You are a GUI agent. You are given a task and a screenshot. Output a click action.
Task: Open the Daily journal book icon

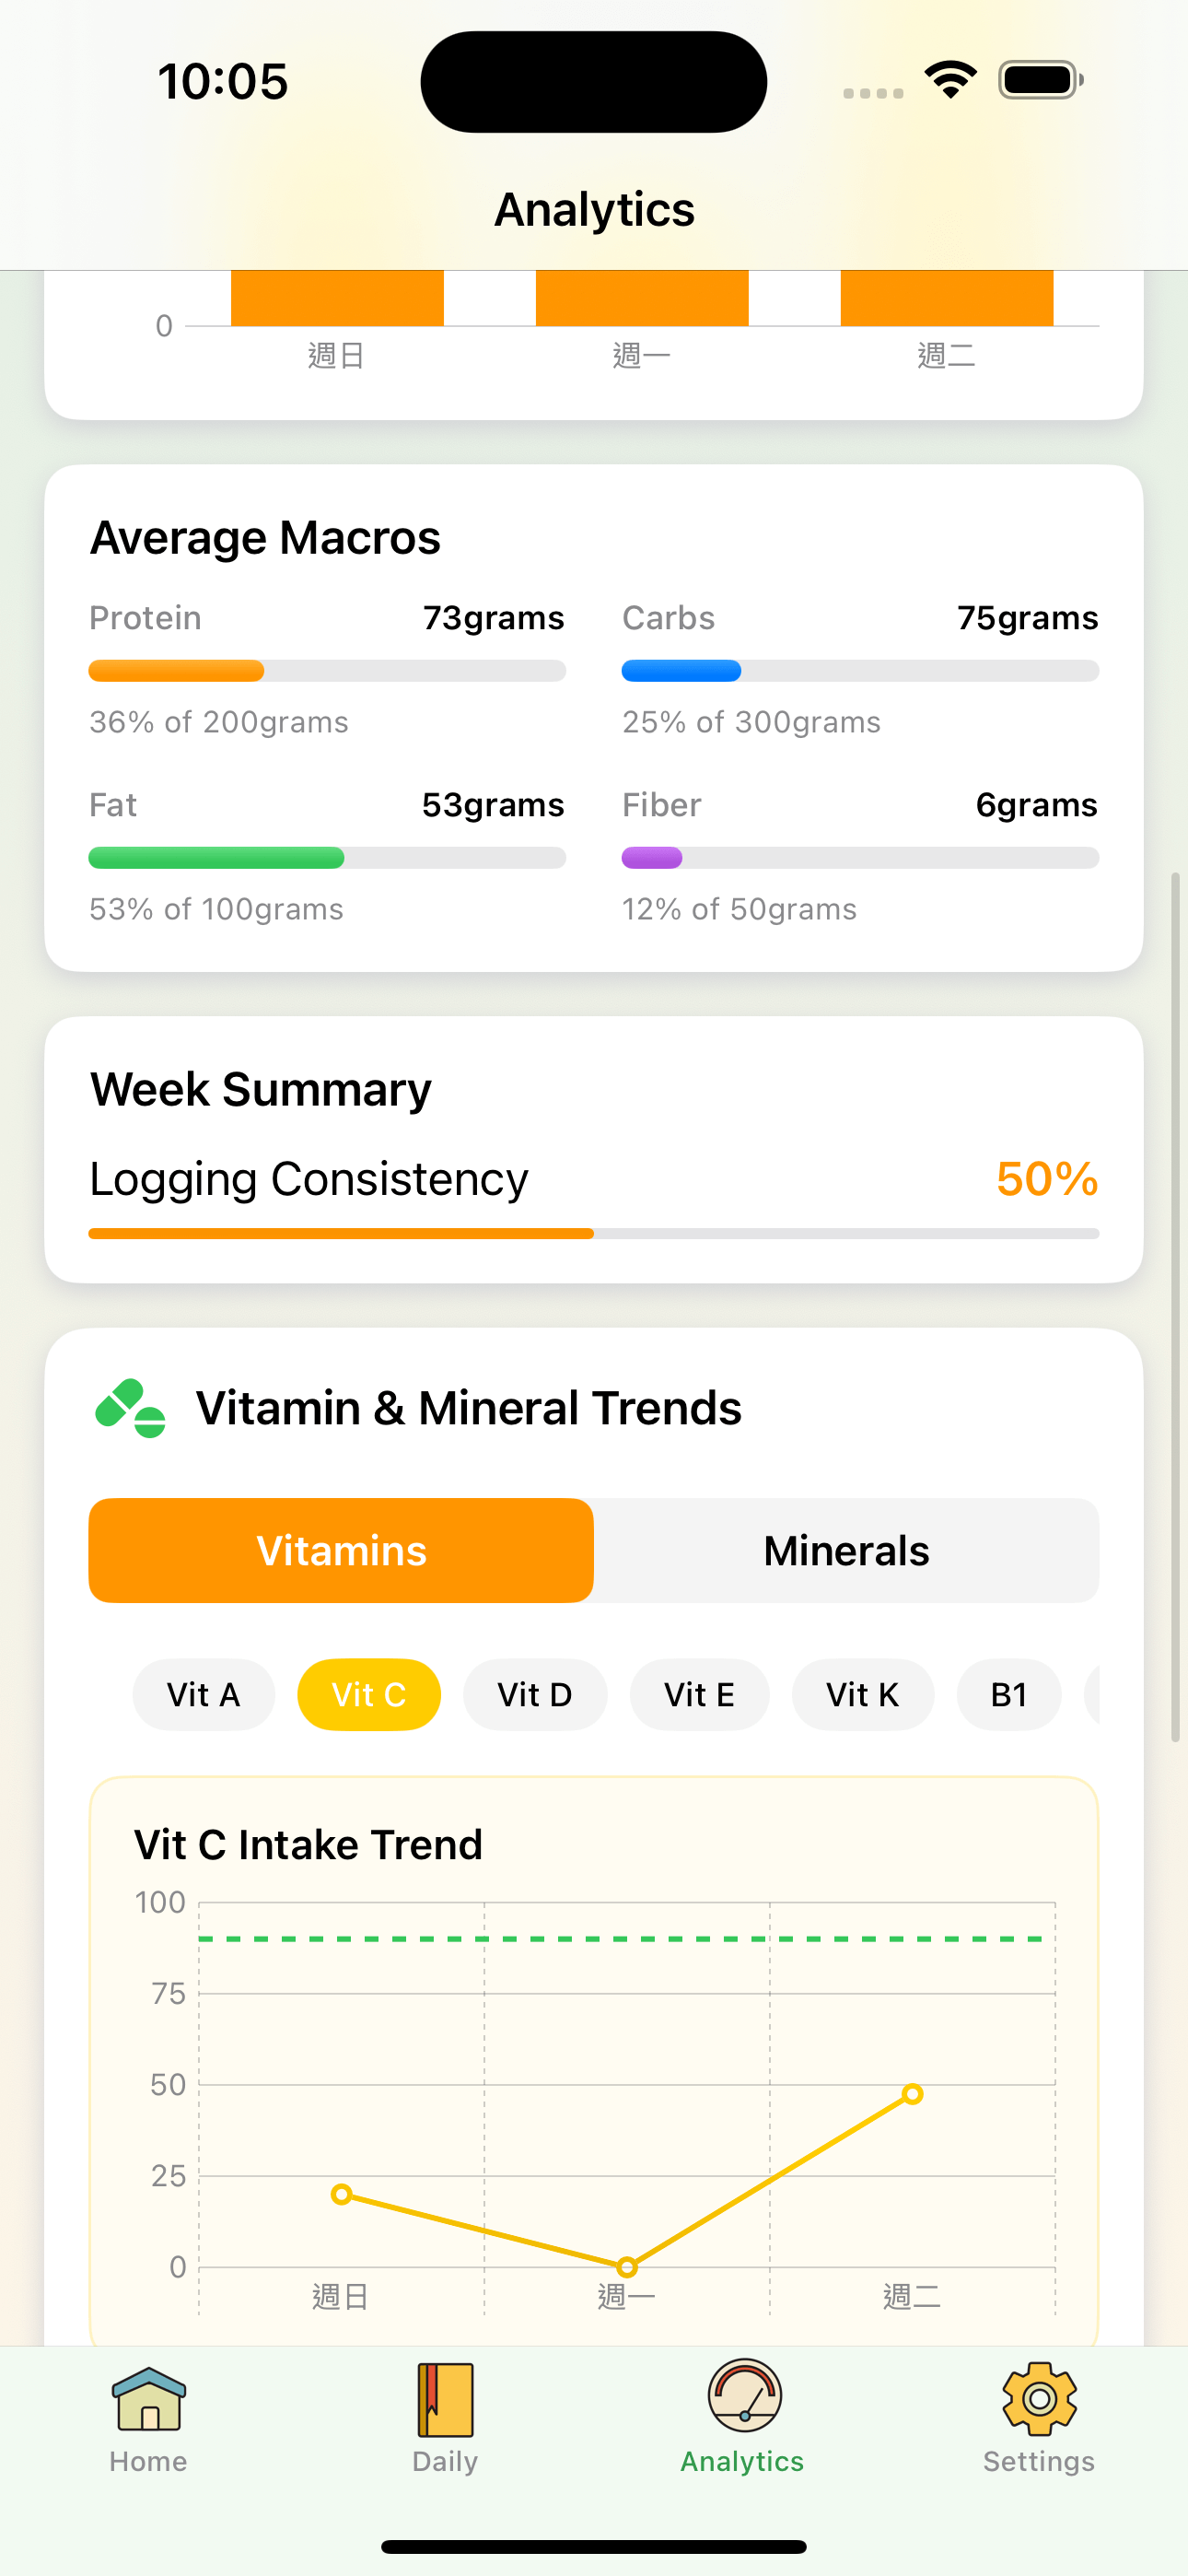(x=445, y=2399)
